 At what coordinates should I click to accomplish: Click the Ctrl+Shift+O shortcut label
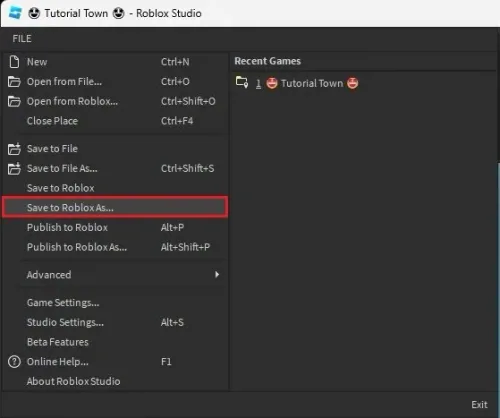pos(188,101)
